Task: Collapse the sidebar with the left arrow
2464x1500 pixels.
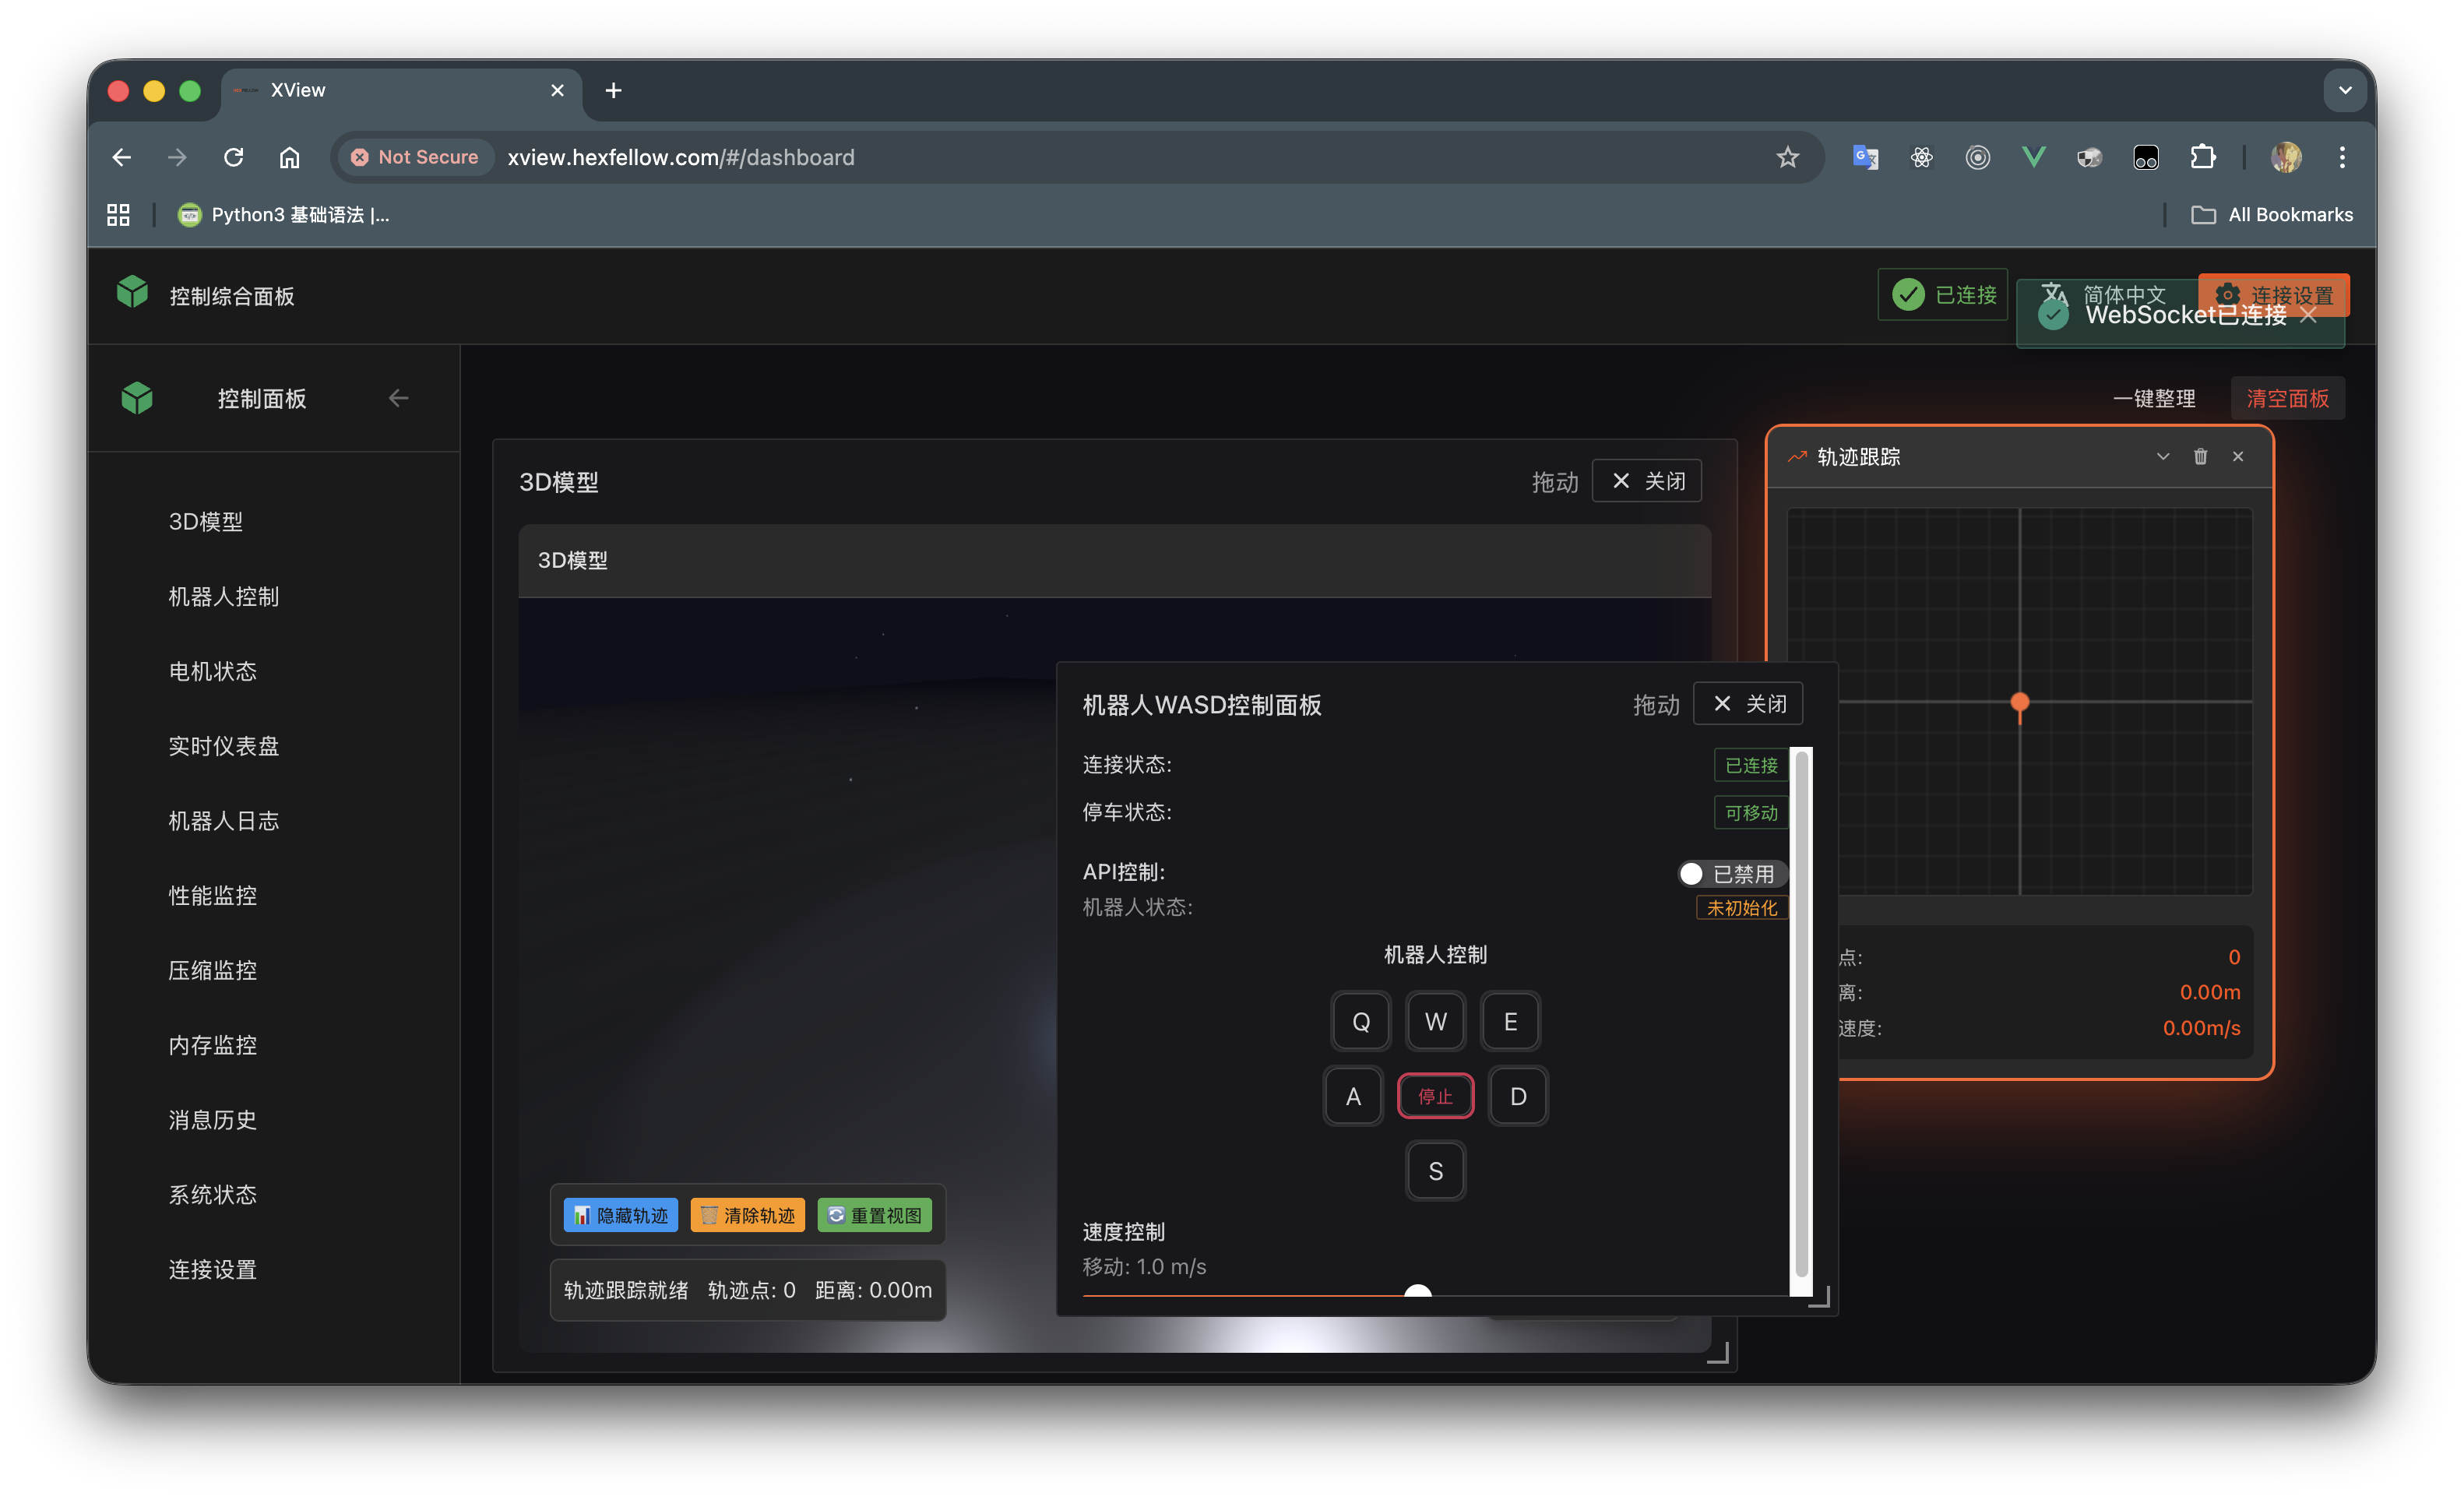Action: [398, 398]
